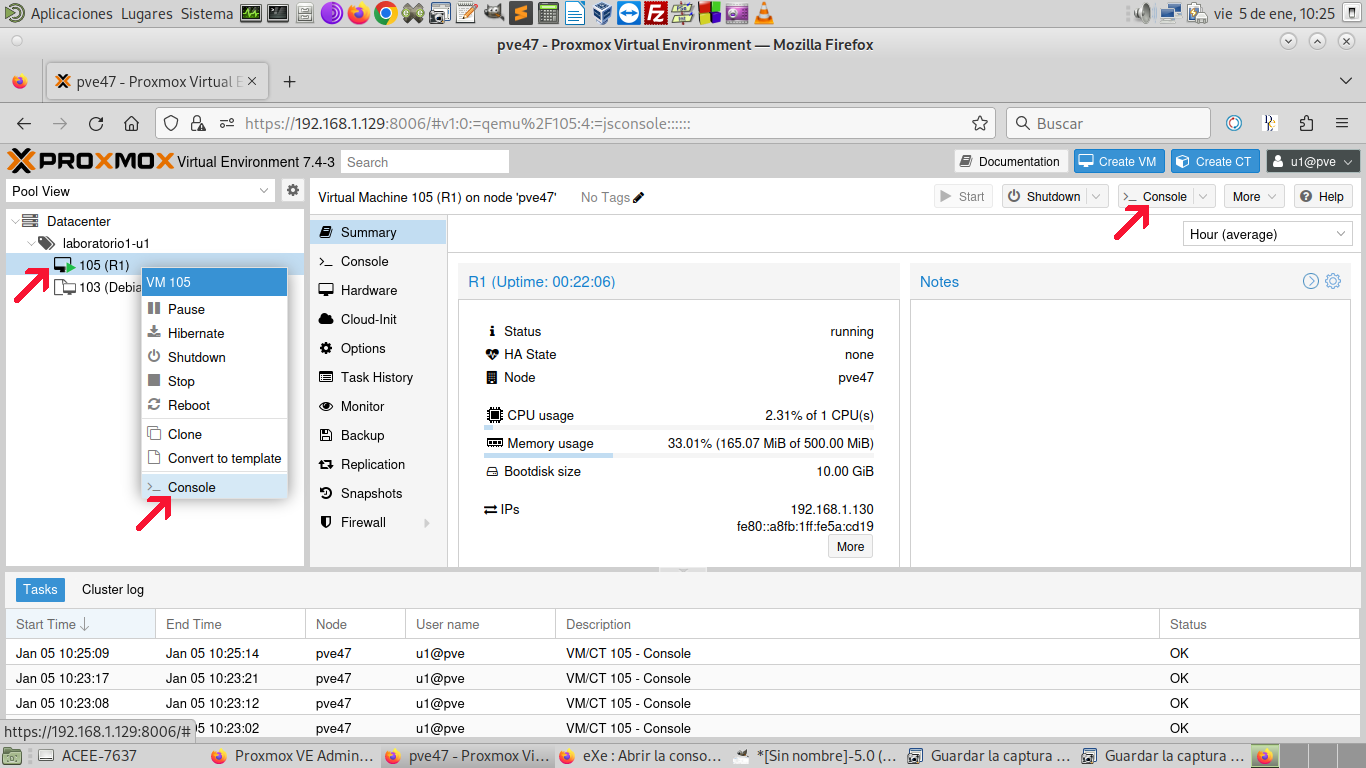Click the site padlock security icon
This screenshot has height=768, width=1366.
tap(198, 124)
